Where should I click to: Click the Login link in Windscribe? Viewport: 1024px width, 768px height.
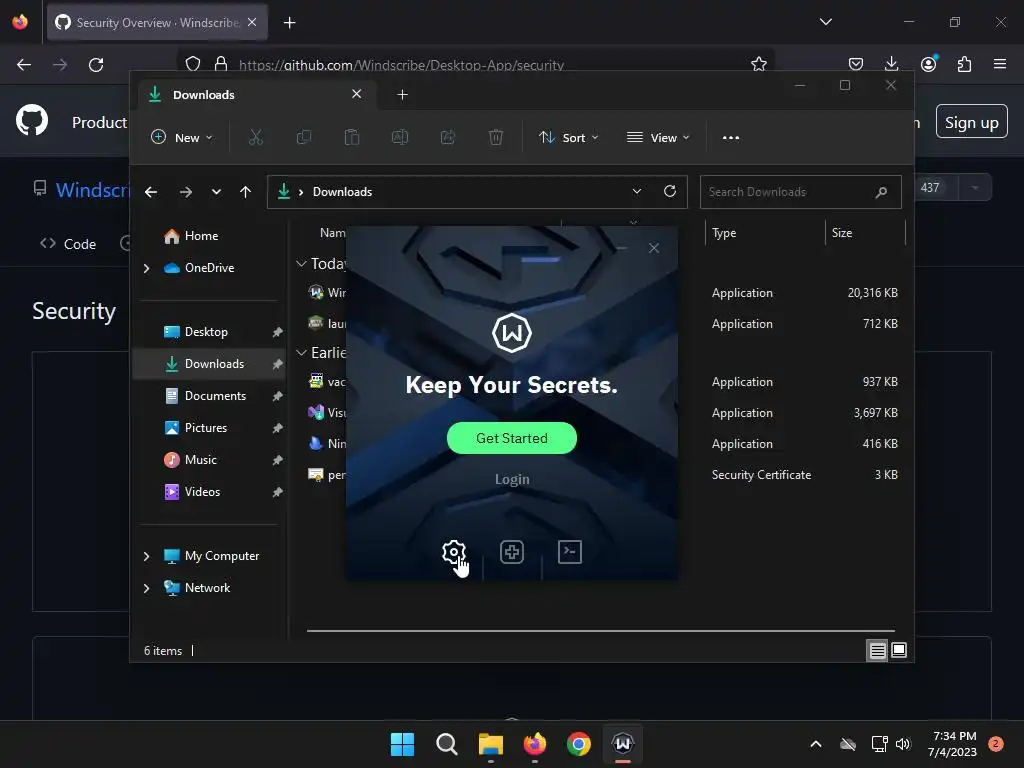pyautogui.click(x=512, y=479)
